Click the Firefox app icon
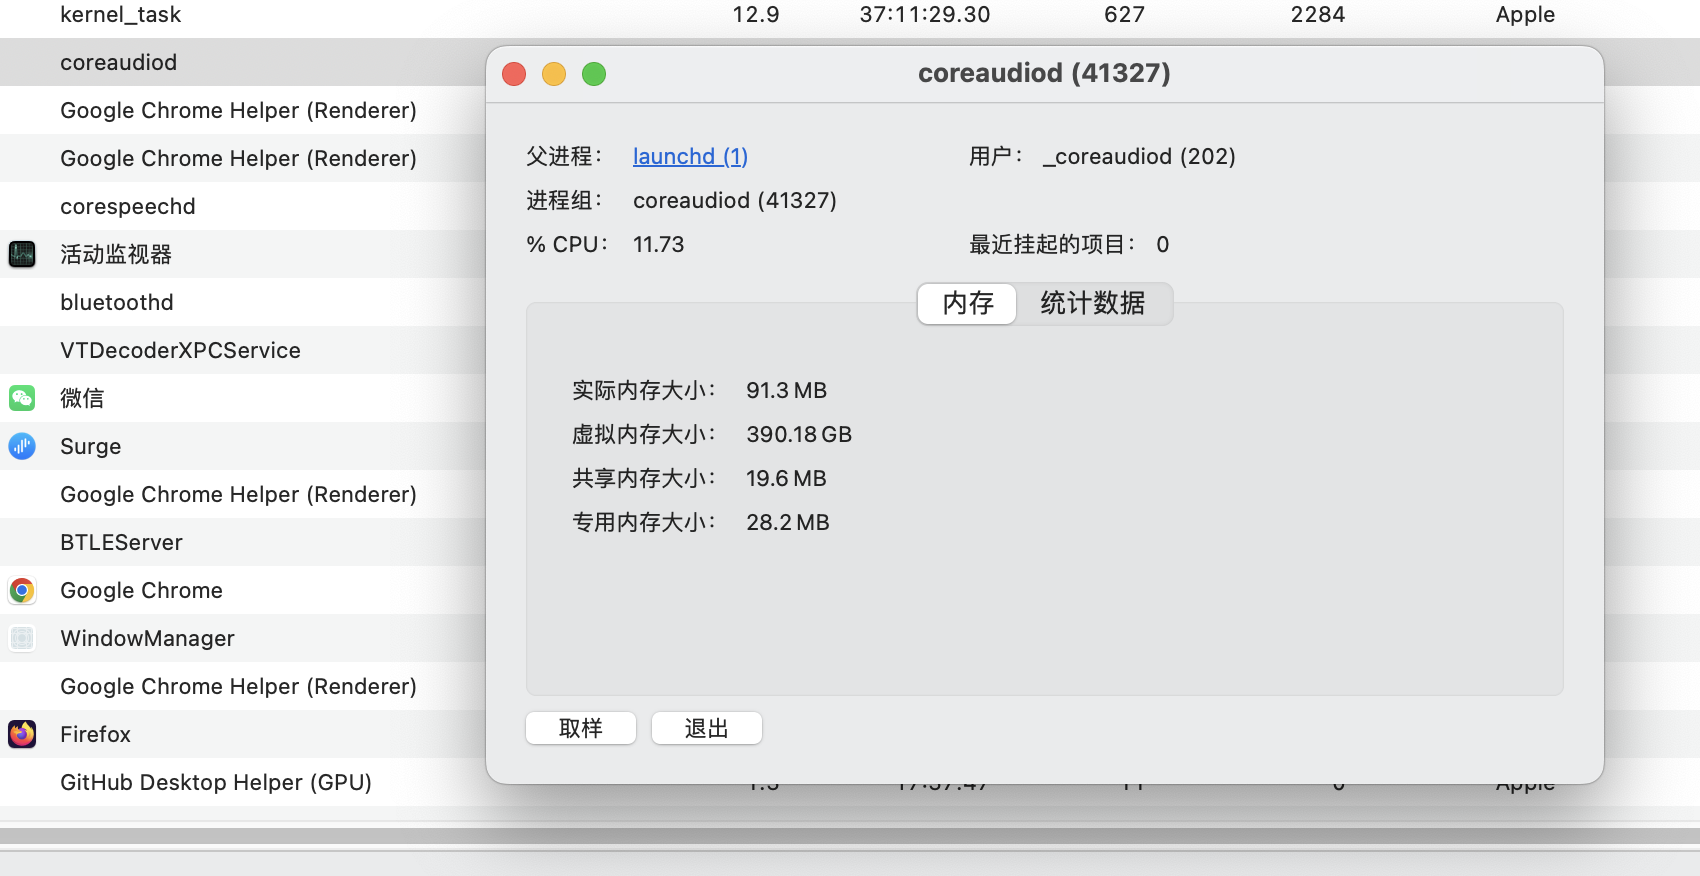This screenshot has height=876, width=1700. 22,734
